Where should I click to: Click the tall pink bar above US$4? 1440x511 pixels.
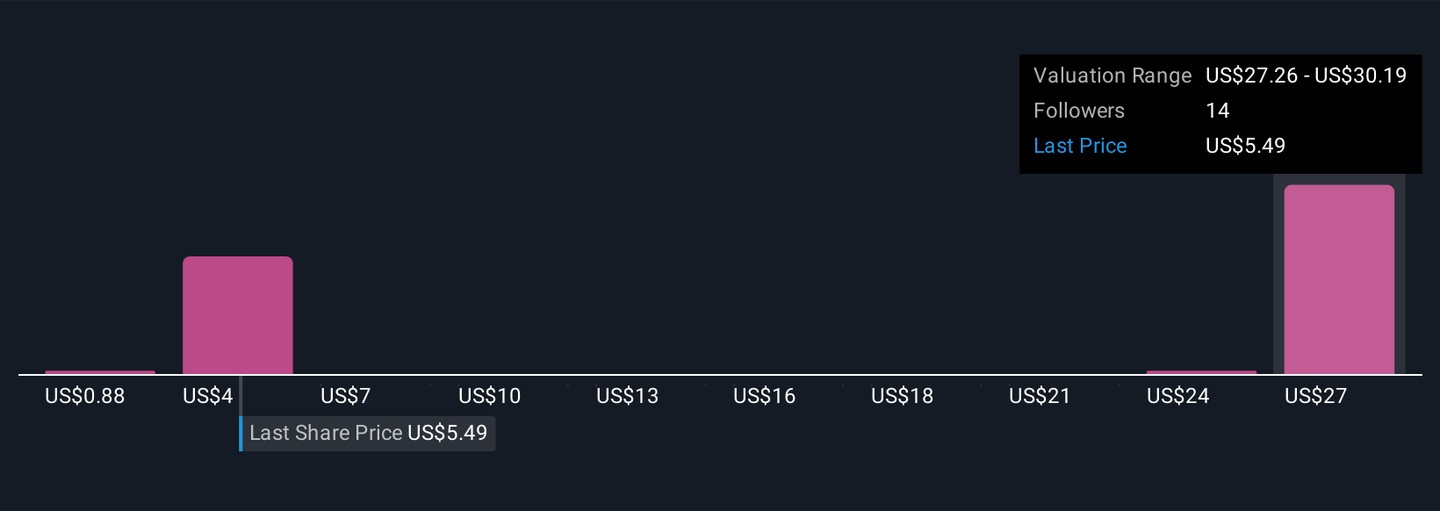(238, 315)
